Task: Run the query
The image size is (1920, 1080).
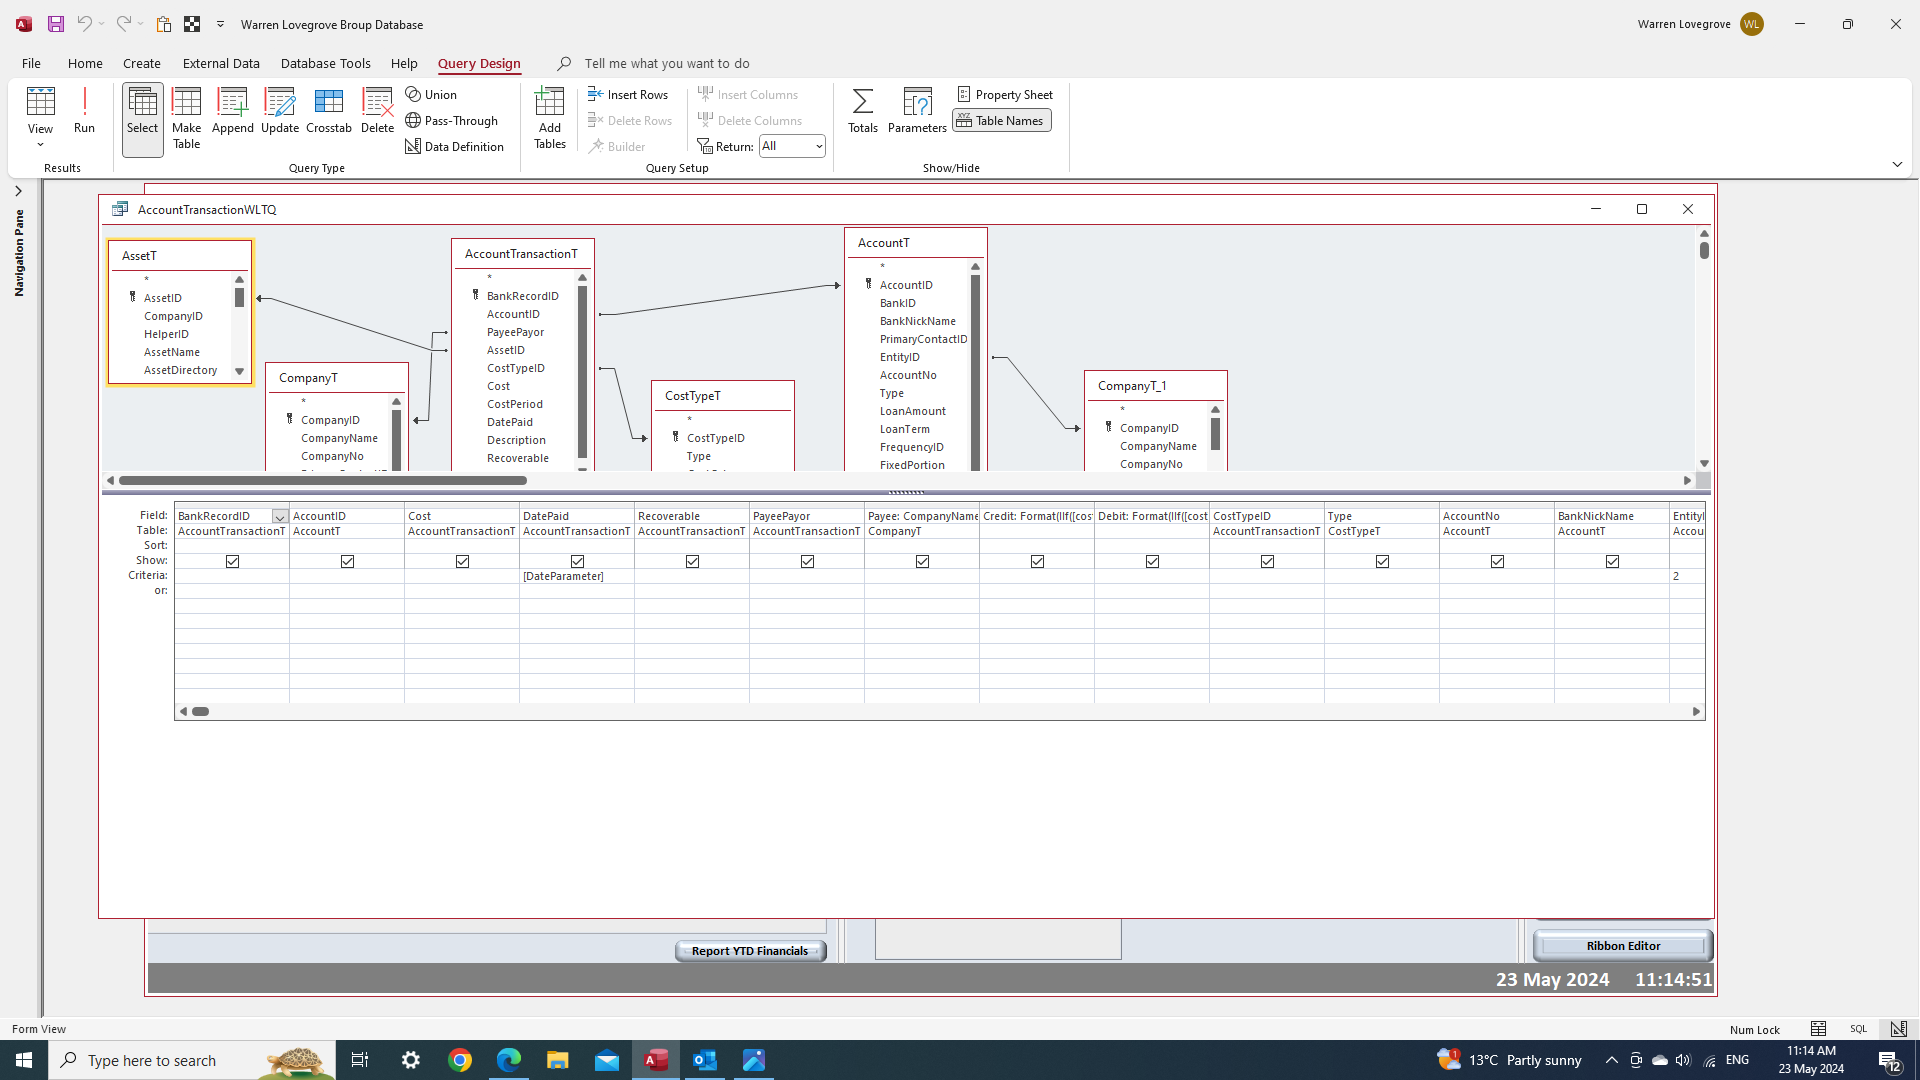Action: [84, 113]
